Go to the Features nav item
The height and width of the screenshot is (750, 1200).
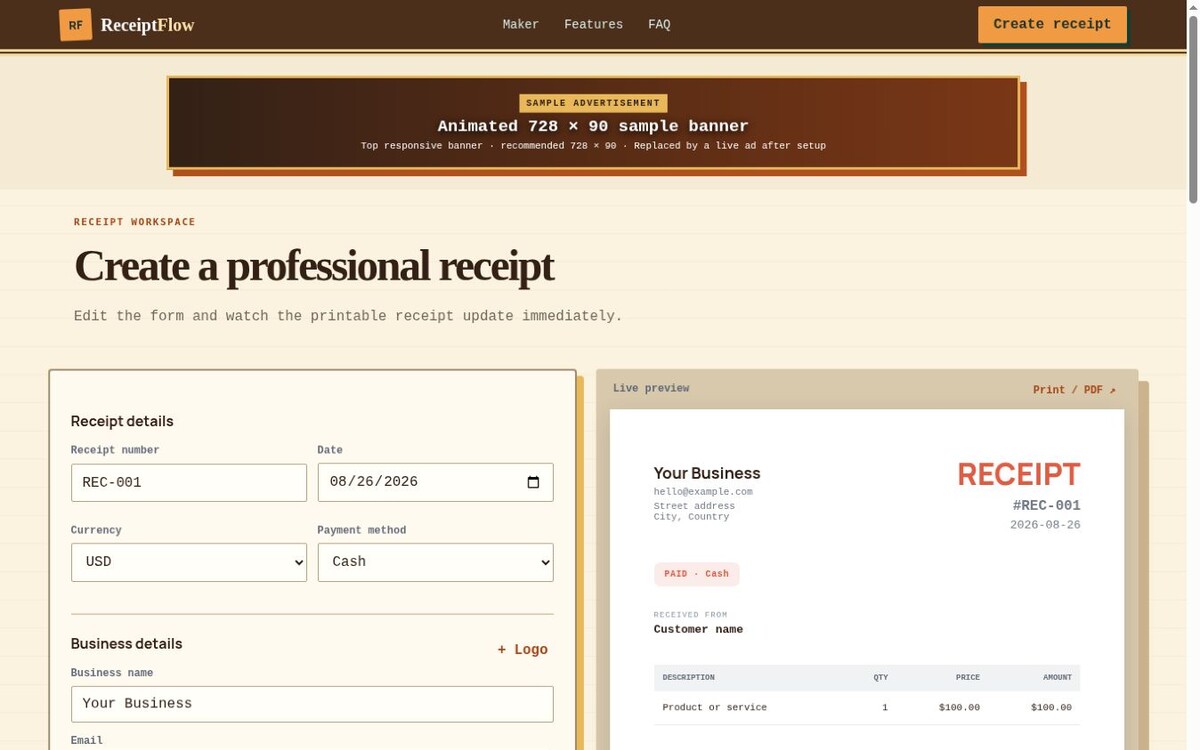593,24
